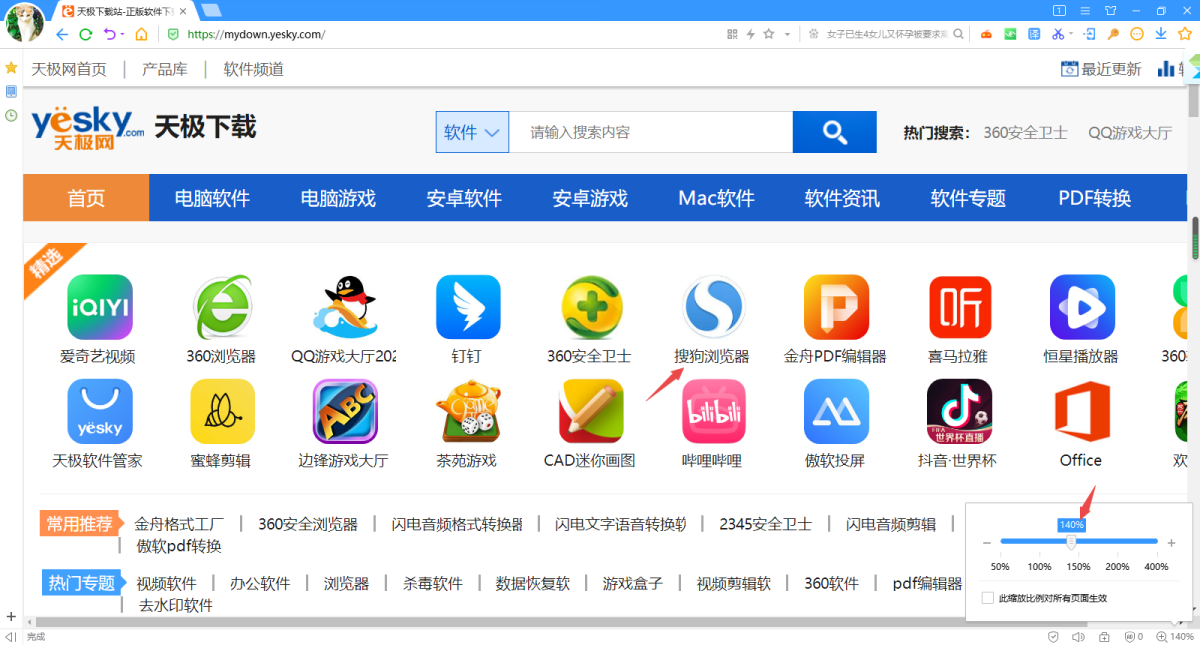1200x645 pixels.
Task: Click the lightning speed mode icon
Action: tap(750, 34)
